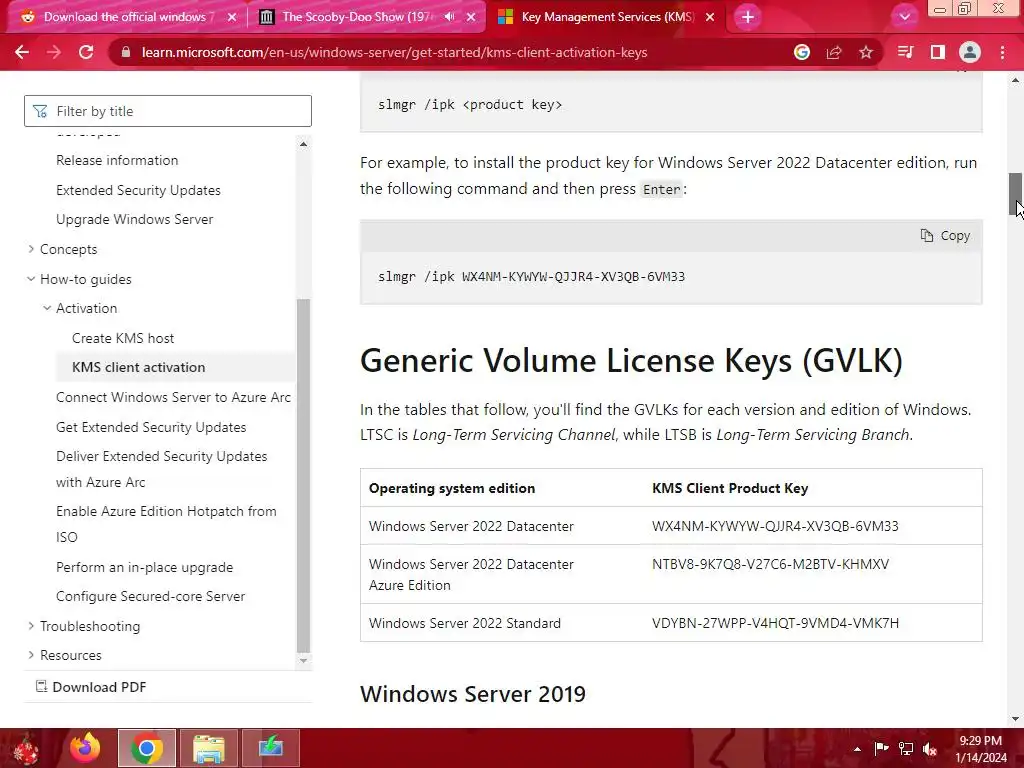The image size is (1024, 768).
Task: Open the profile avatar menu
Action: (x=970, y=52)
